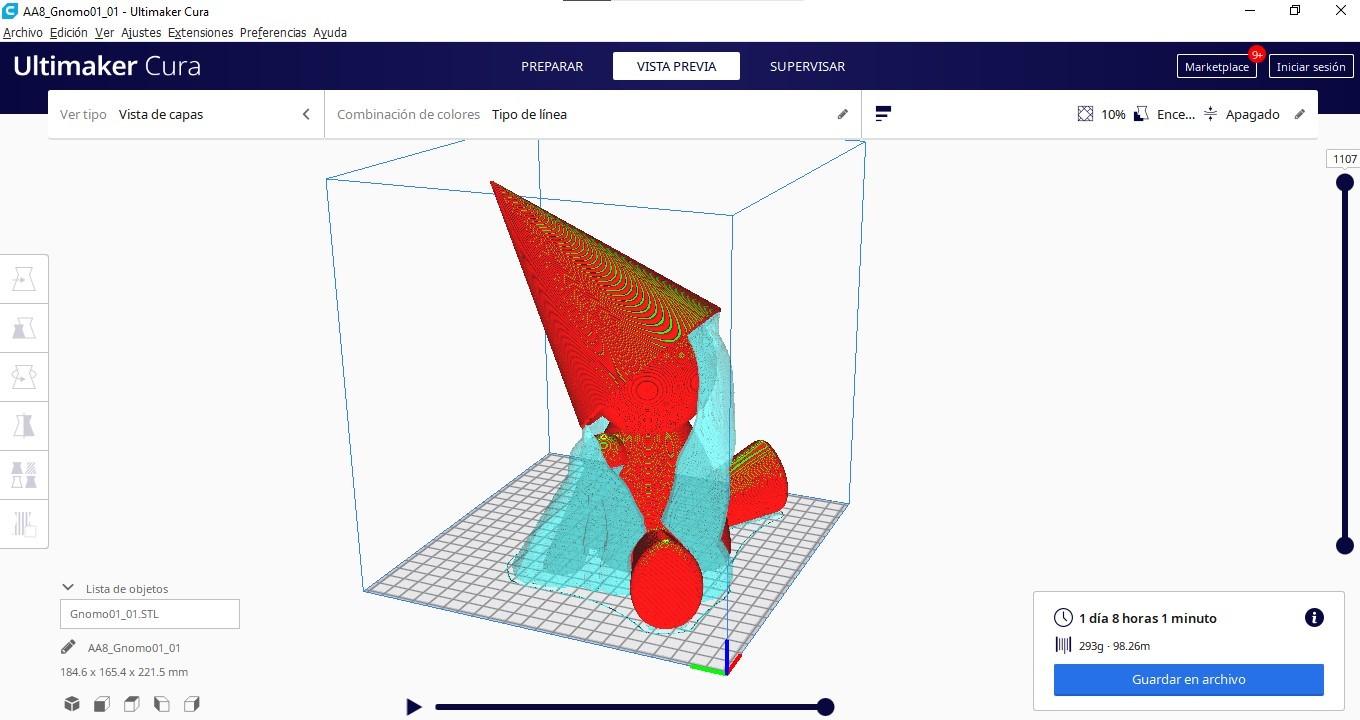Click the support setting icon
1360x720 pixels.
[1141, 114]
